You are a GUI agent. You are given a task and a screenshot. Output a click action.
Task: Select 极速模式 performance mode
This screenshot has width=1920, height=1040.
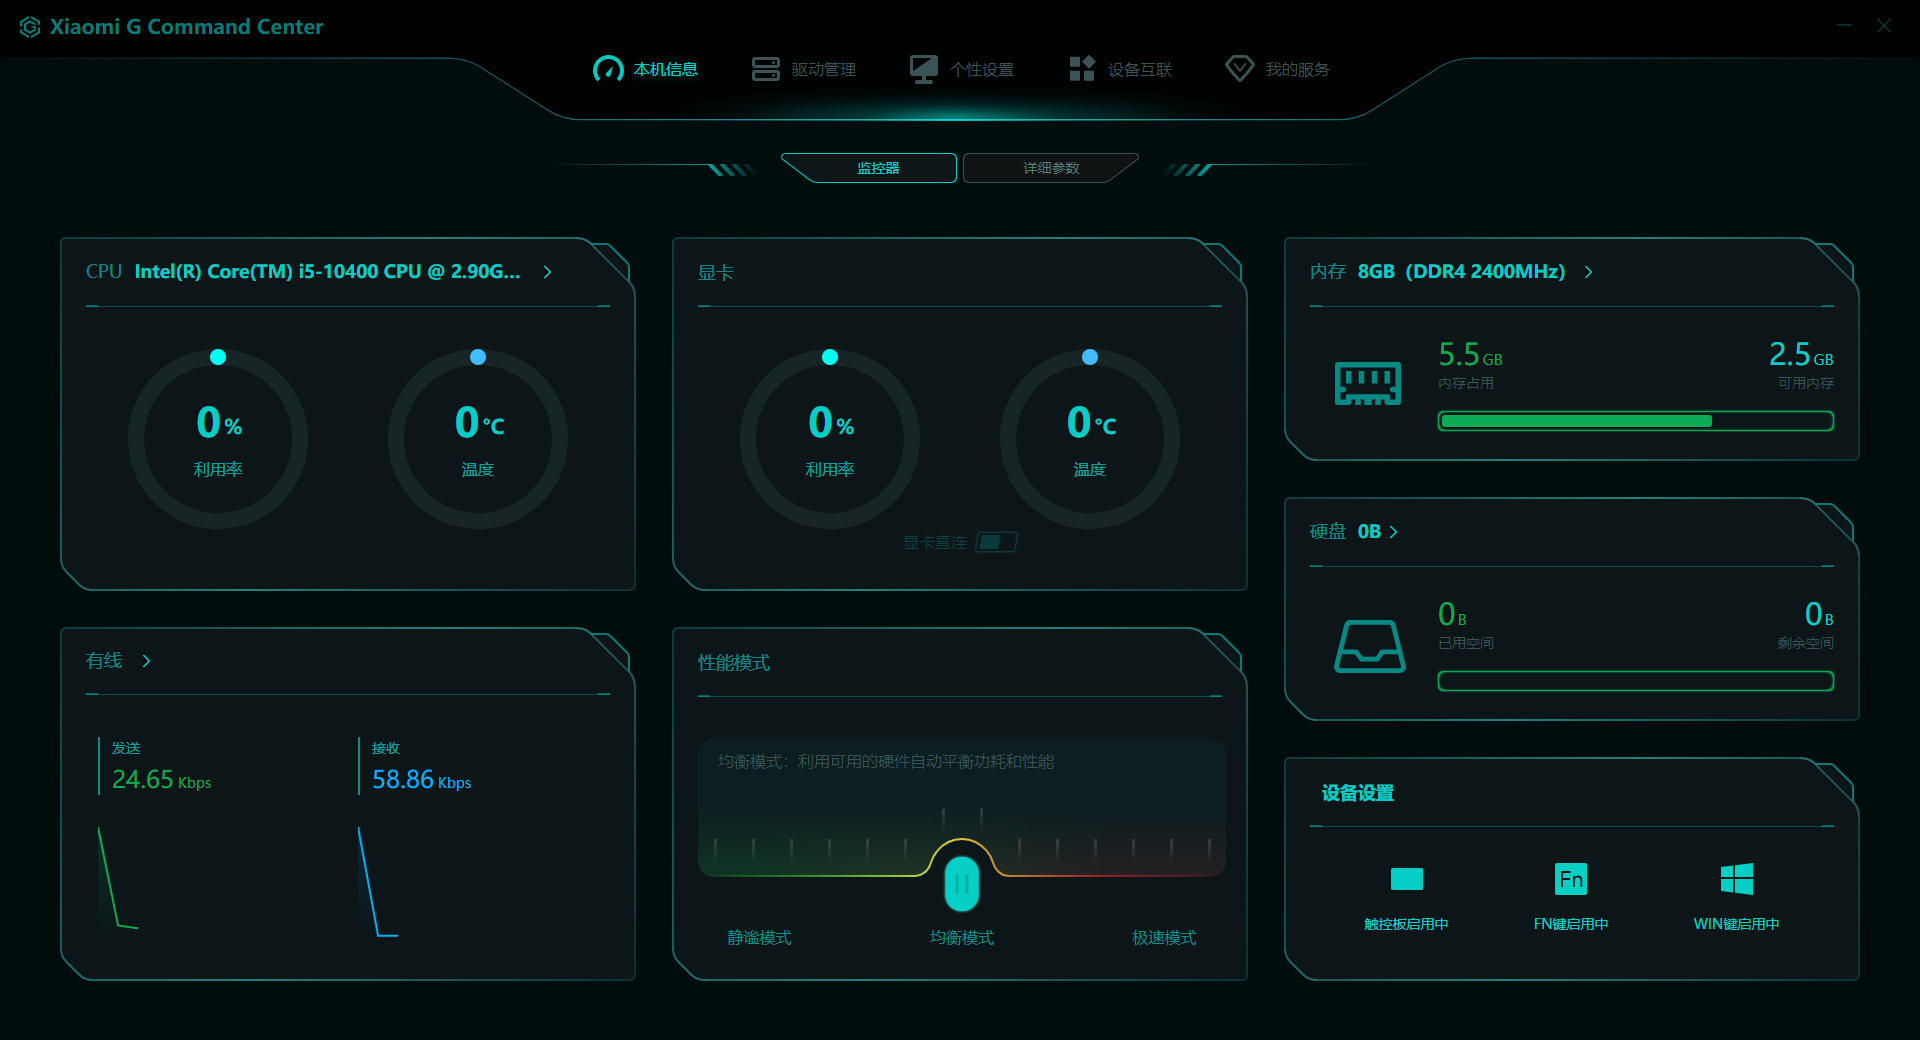pyautogui.click(x=1164, y=938)
